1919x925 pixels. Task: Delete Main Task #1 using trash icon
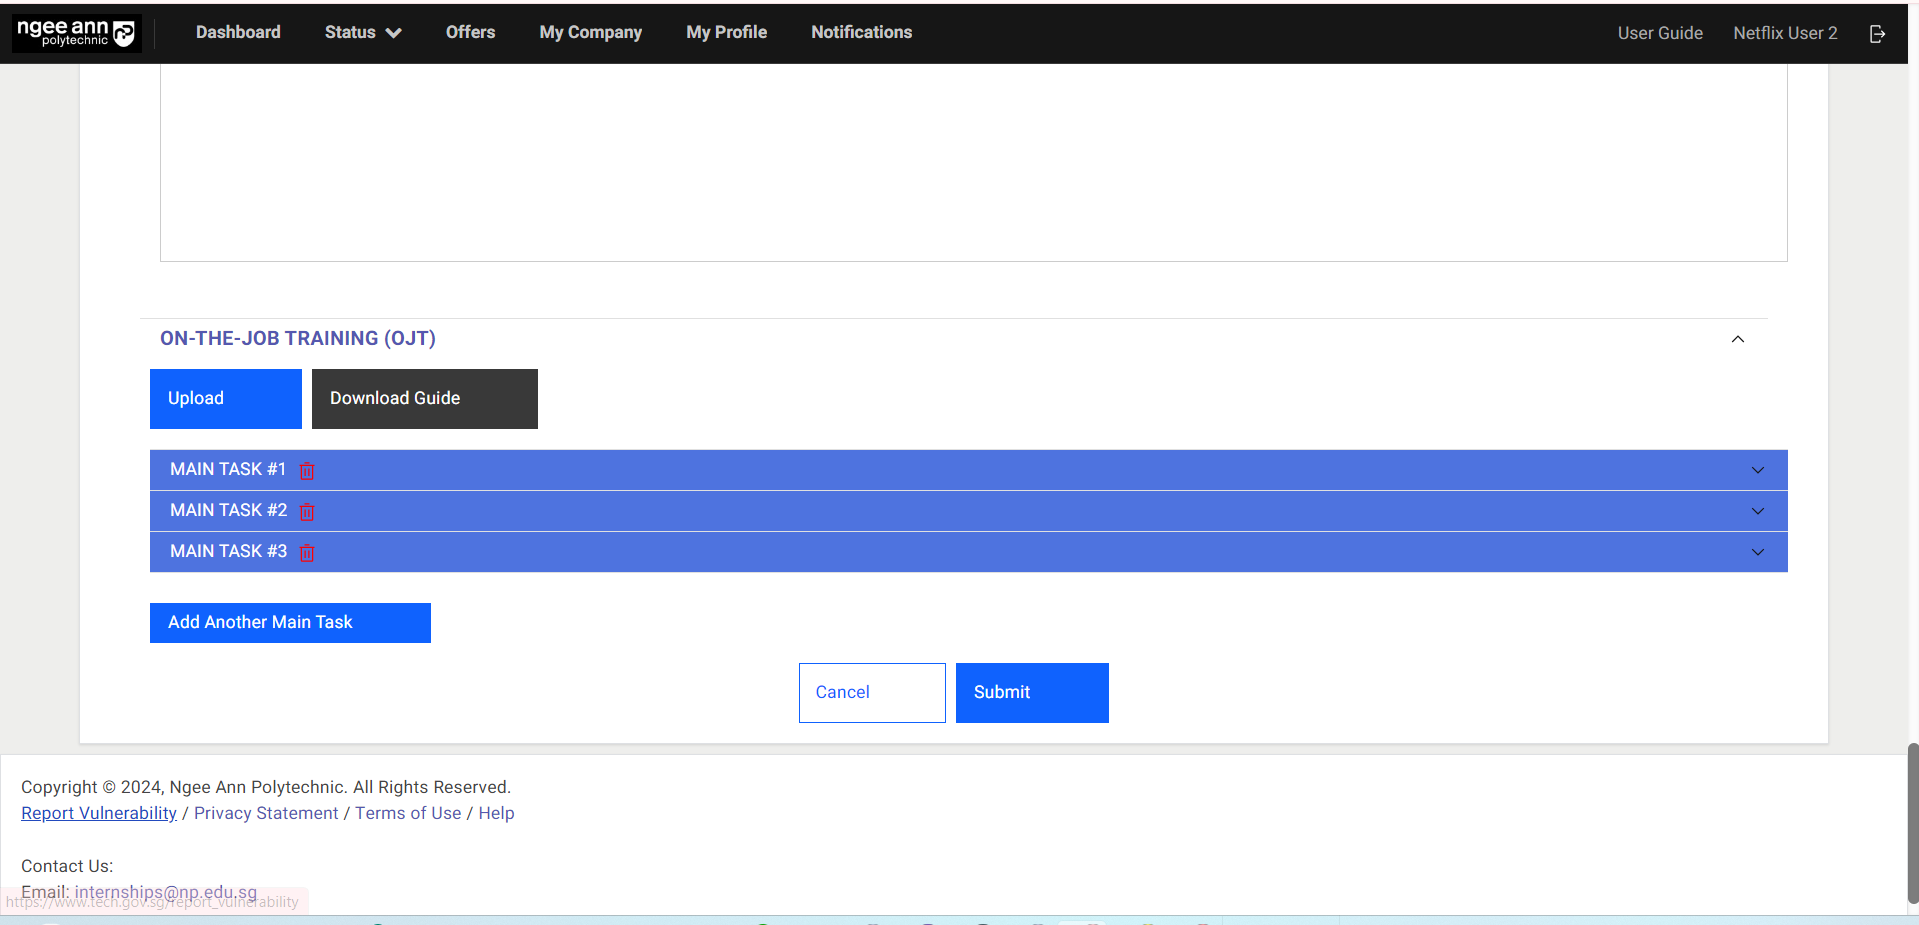(x=307, y=471)
